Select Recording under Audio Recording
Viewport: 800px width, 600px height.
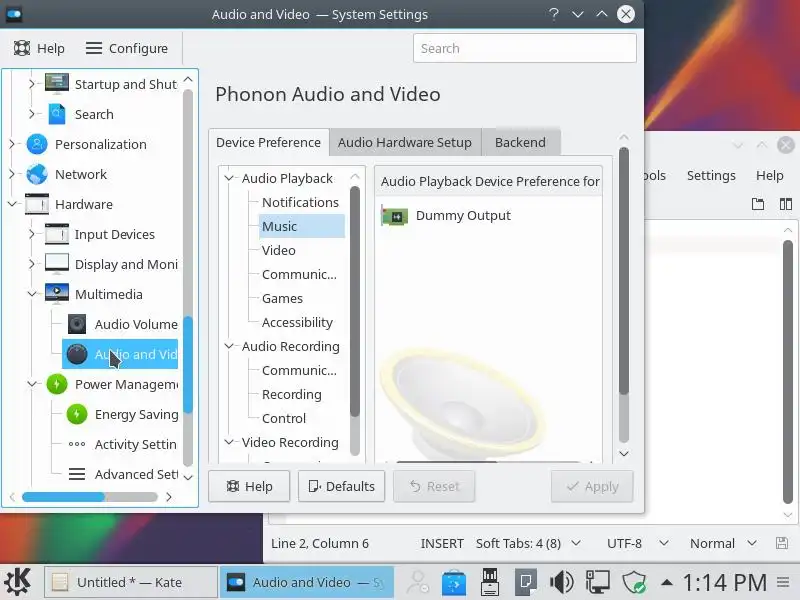[x=291, y=394]
